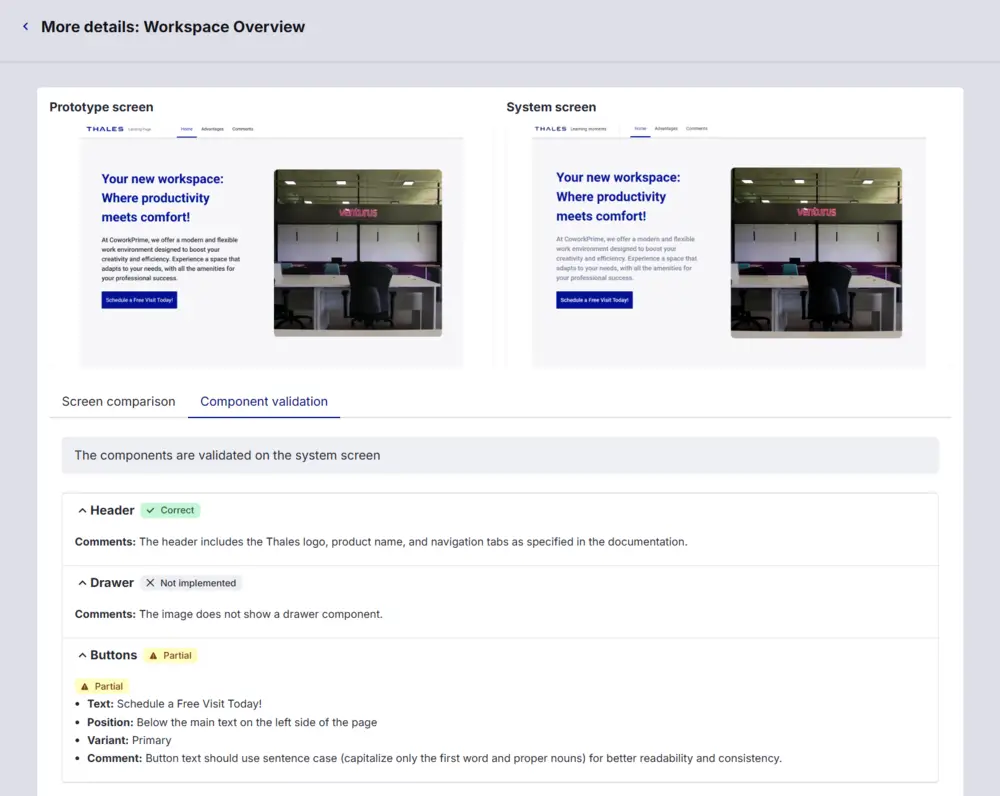Click the 'Variant: Primary' bullet

coord(129,741)
